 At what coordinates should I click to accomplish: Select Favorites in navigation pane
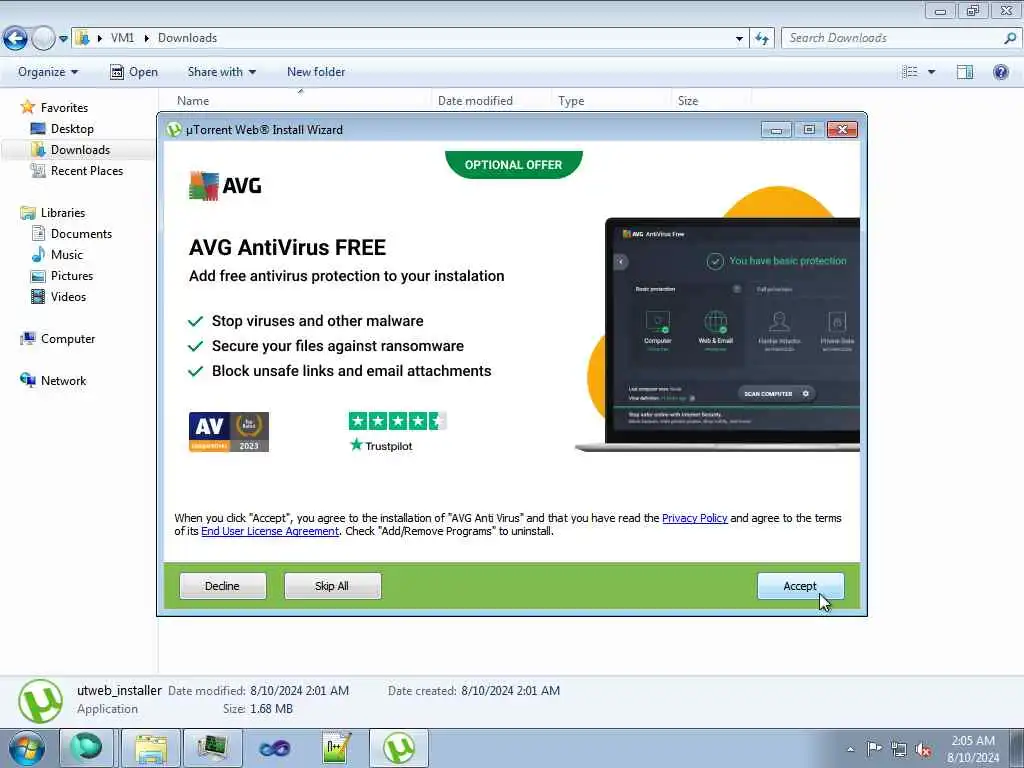(x=55, y=107)
